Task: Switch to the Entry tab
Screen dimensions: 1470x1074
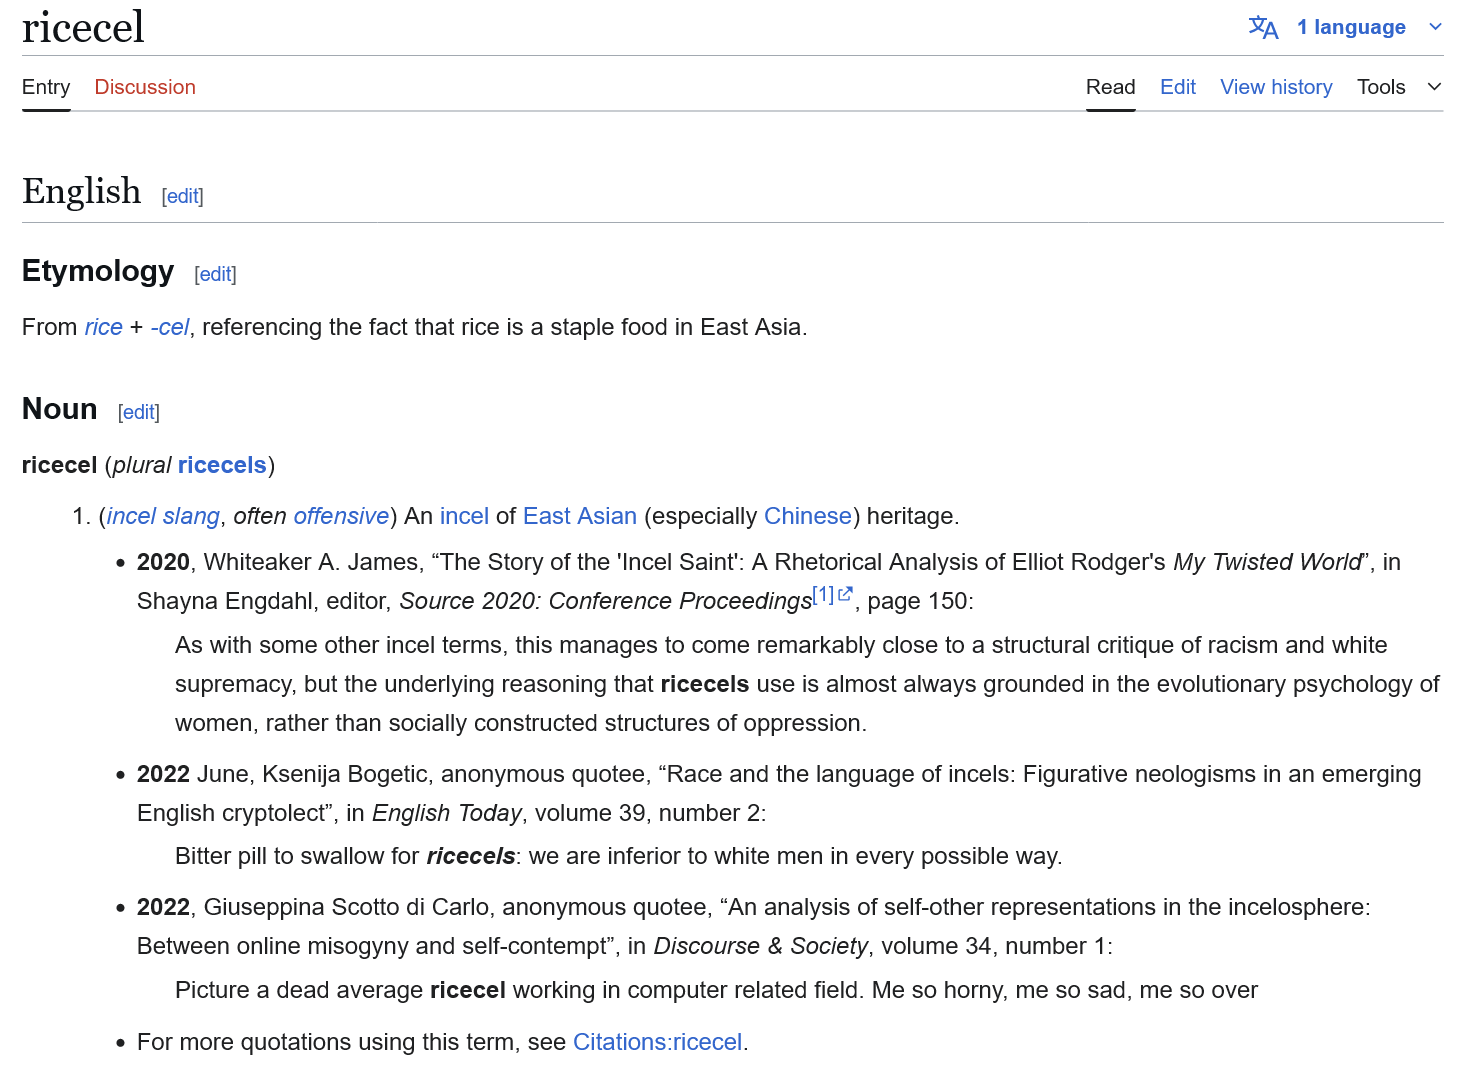Action: pyautogui.click(x=46, y=87)
